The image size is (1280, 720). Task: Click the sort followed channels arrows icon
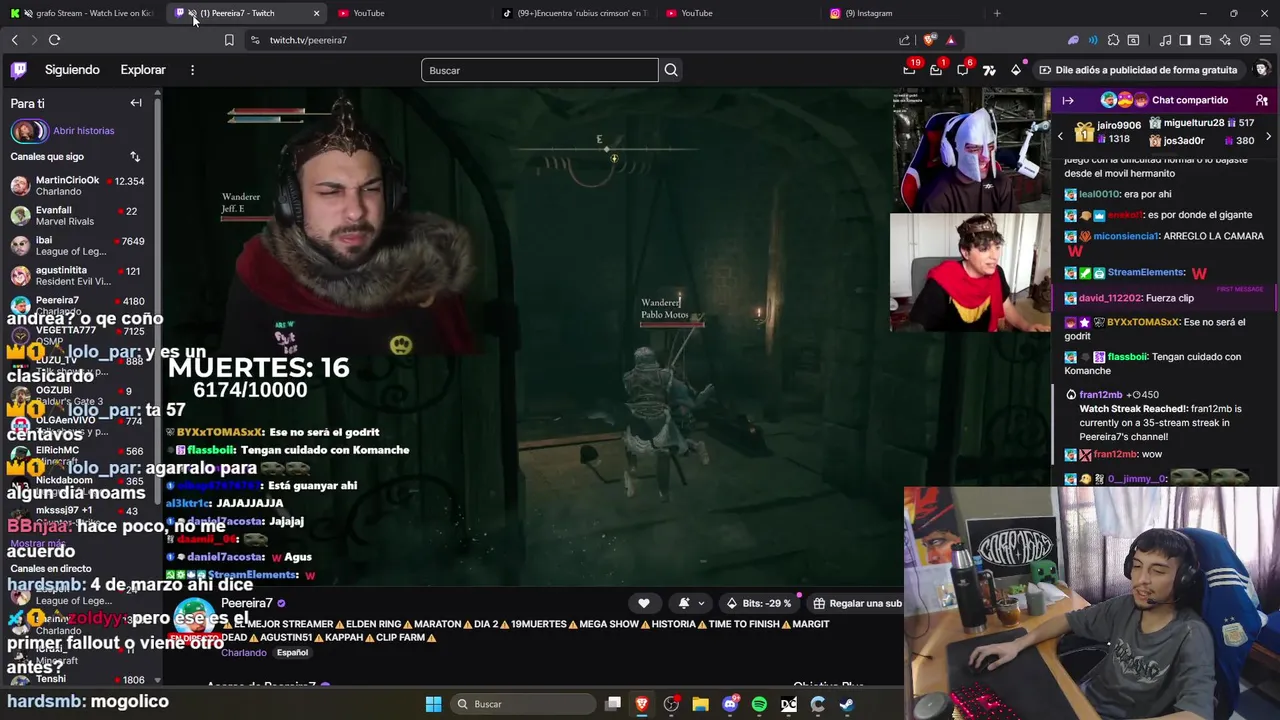tap(135, 157)
